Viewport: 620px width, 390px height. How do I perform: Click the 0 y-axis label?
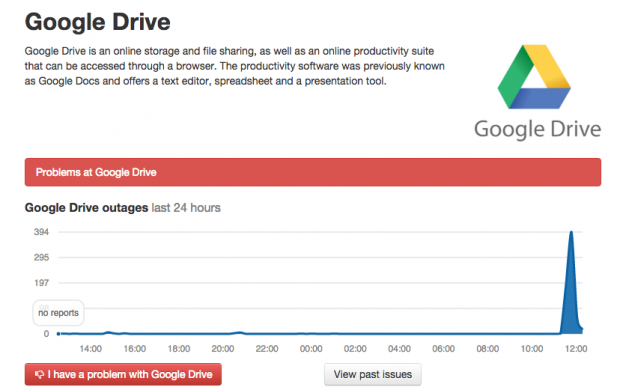pyautogui.click(x=46, y=334)
